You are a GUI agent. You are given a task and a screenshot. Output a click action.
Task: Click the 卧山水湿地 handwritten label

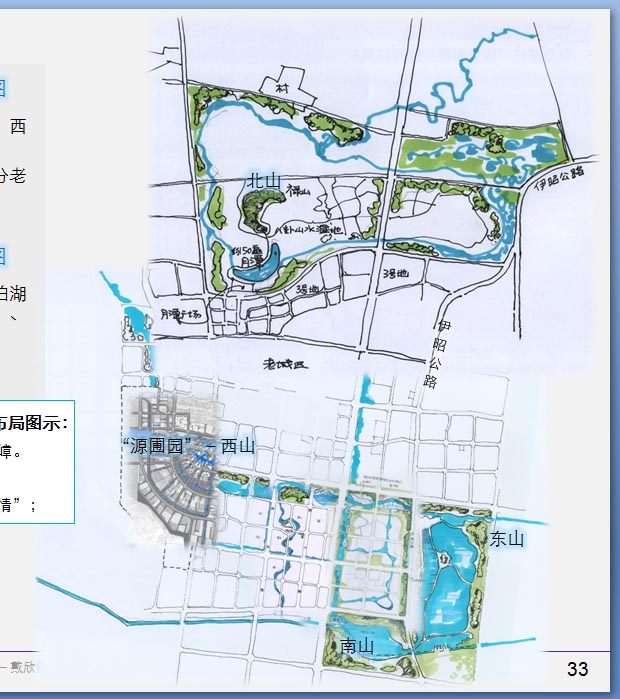click(x=310, y=230)
